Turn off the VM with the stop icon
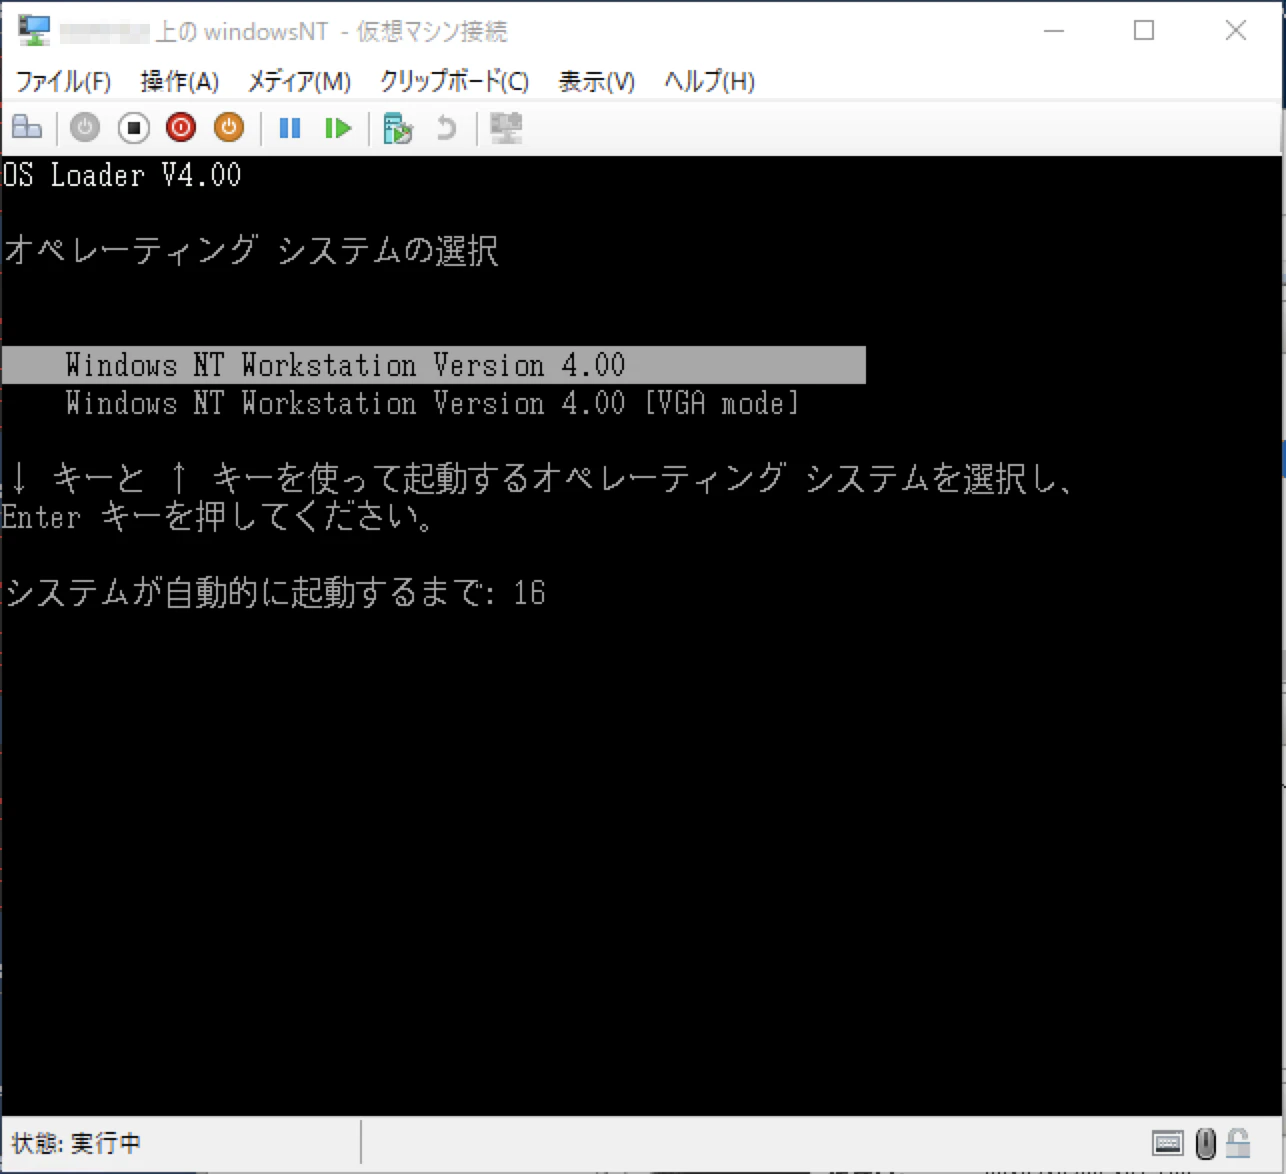 [133, 128]
